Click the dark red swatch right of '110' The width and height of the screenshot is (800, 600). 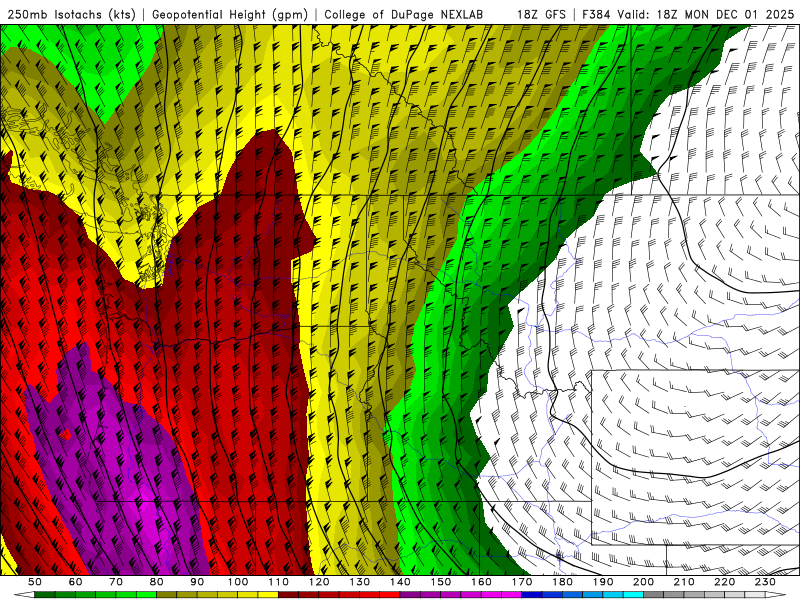(x=288, y=595)
